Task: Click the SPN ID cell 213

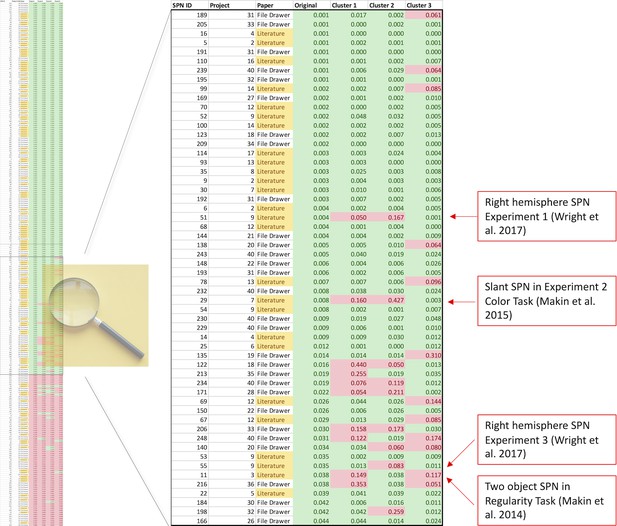Action: click(x=190, y=374)
